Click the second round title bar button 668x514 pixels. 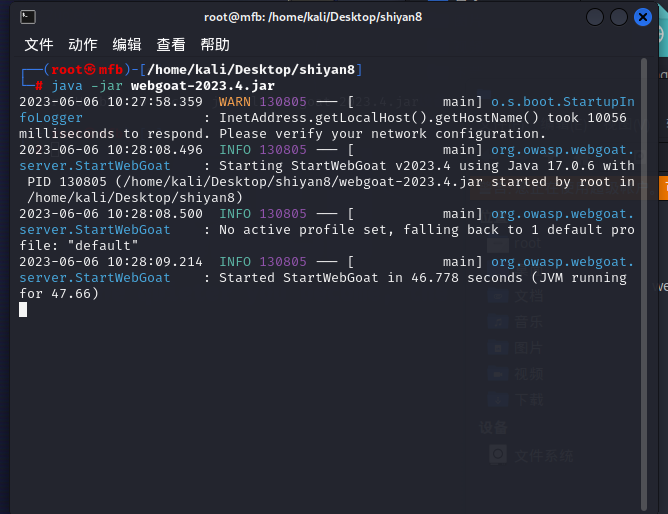coord(619,17)
